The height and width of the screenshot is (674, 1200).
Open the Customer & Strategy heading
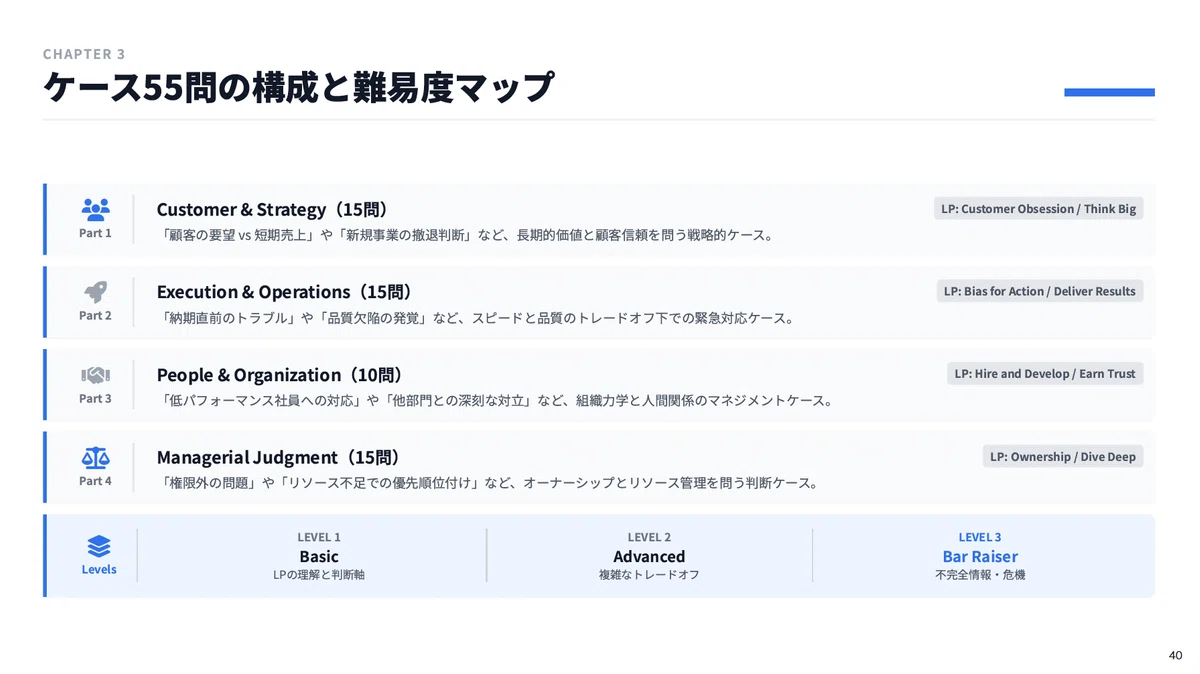point(272,209)
